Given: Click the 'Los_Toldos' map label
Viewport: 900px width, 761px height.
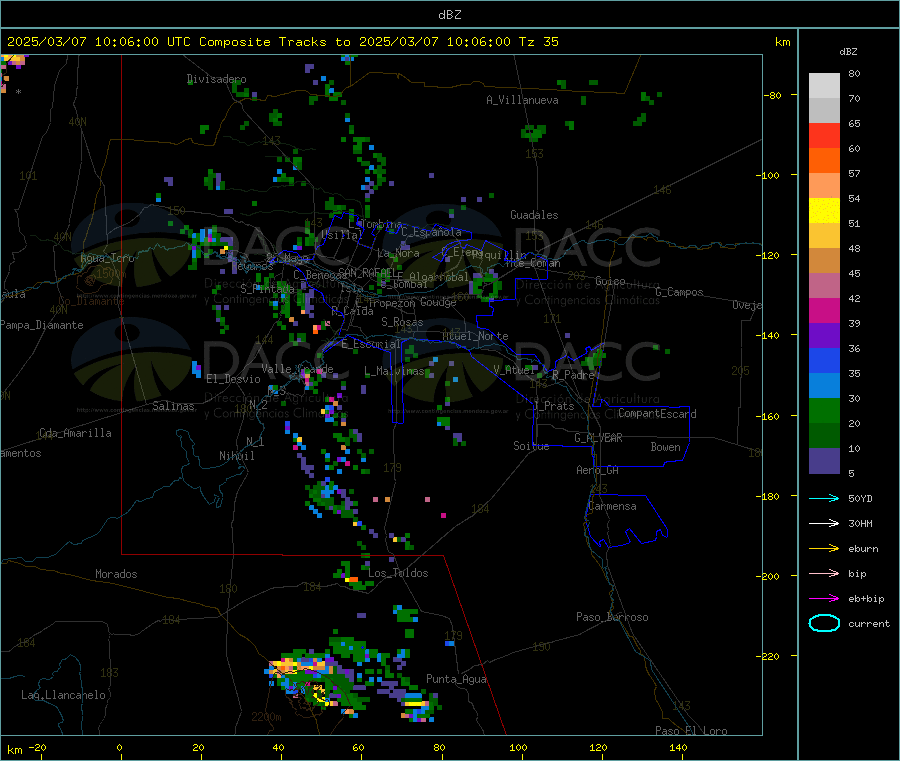Looking at the screenshot, I should pyautogui.click(x=398, y=573).
